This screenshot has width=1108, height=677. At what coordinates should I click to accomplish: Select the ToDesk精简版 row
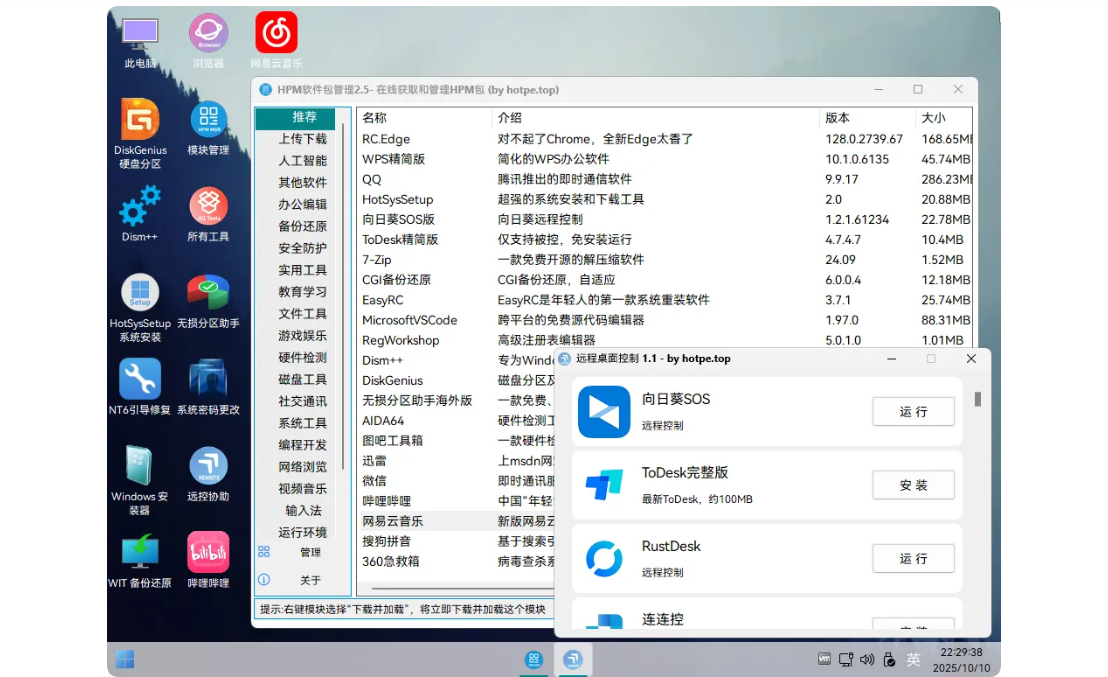point(664,240)
